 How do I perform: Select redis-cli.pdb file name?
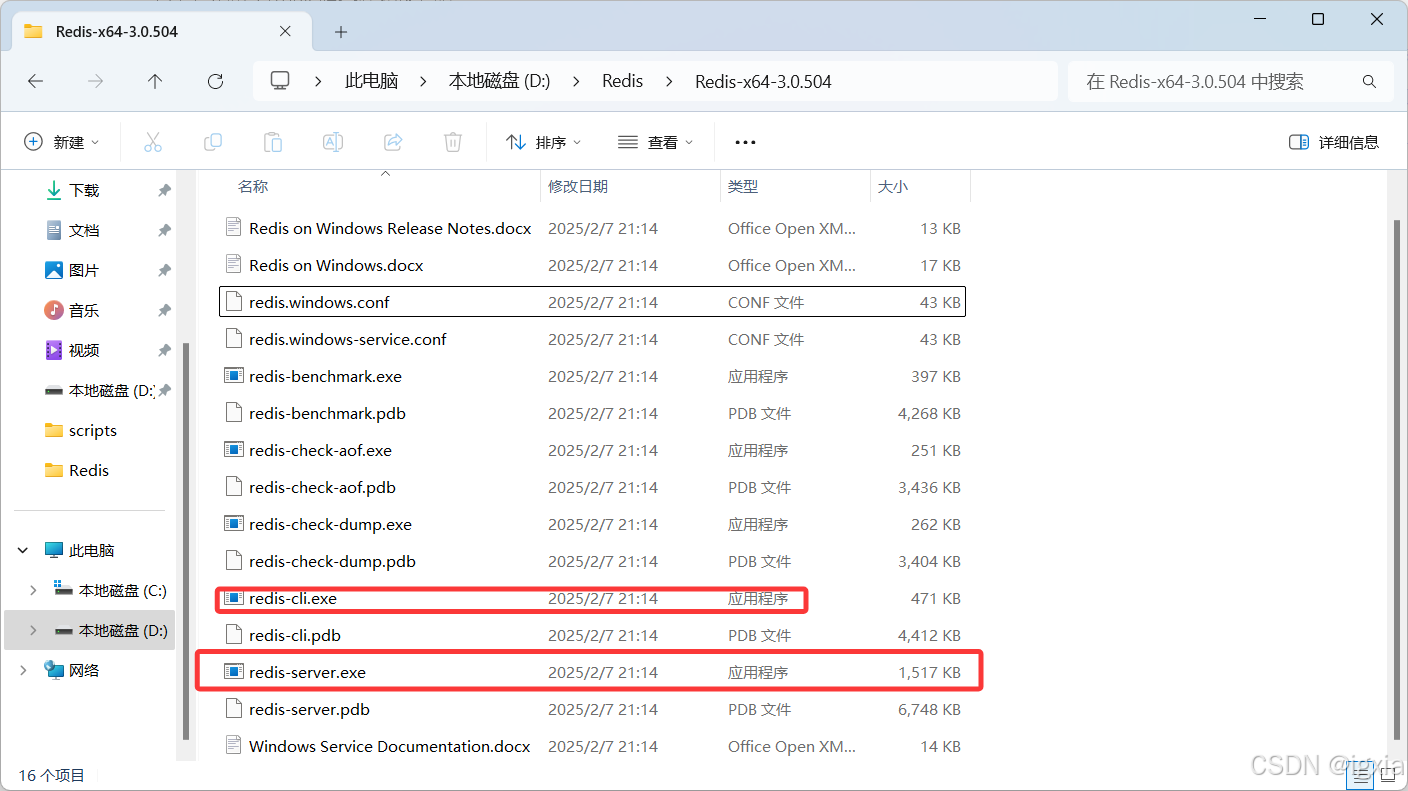point(295,635)
